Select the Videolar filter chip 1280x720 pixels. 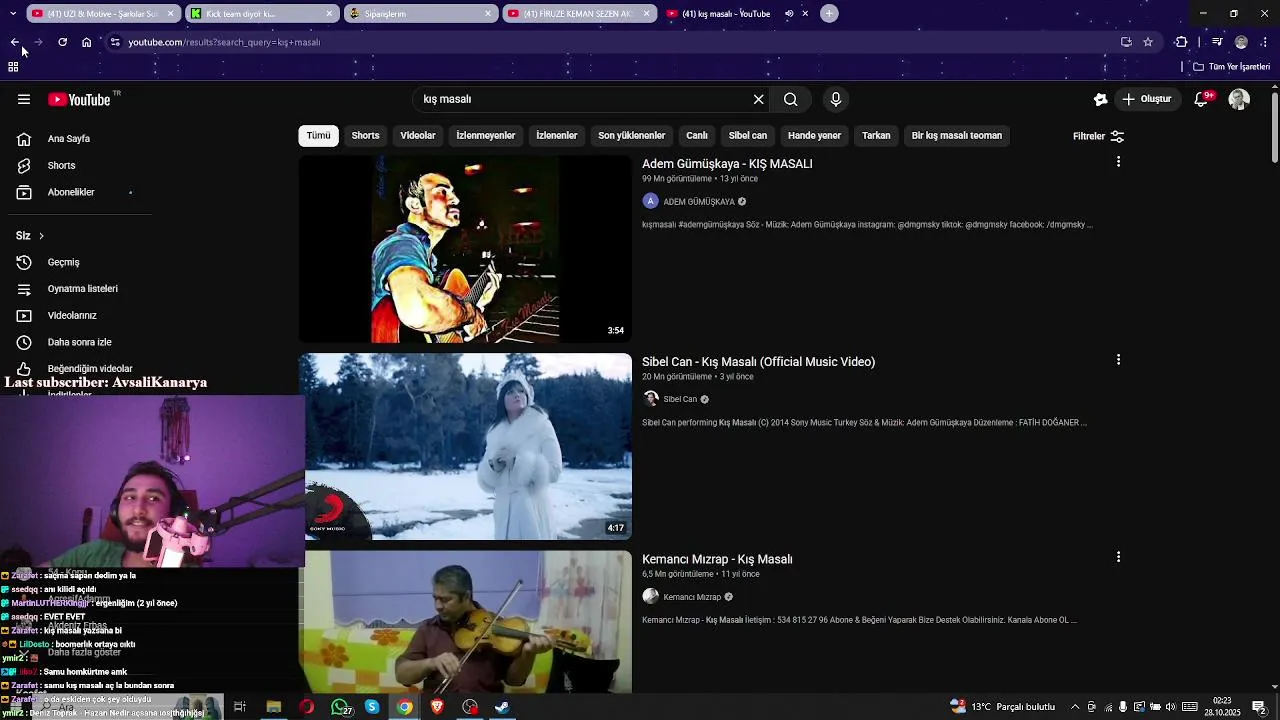tap(418, 136)
